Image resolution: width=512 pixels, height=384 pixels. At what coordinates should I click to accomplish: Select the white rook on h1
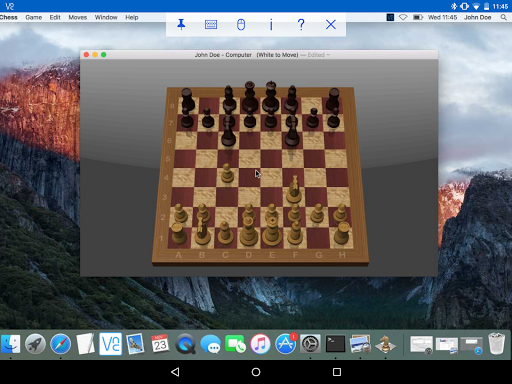pos(342,232)
